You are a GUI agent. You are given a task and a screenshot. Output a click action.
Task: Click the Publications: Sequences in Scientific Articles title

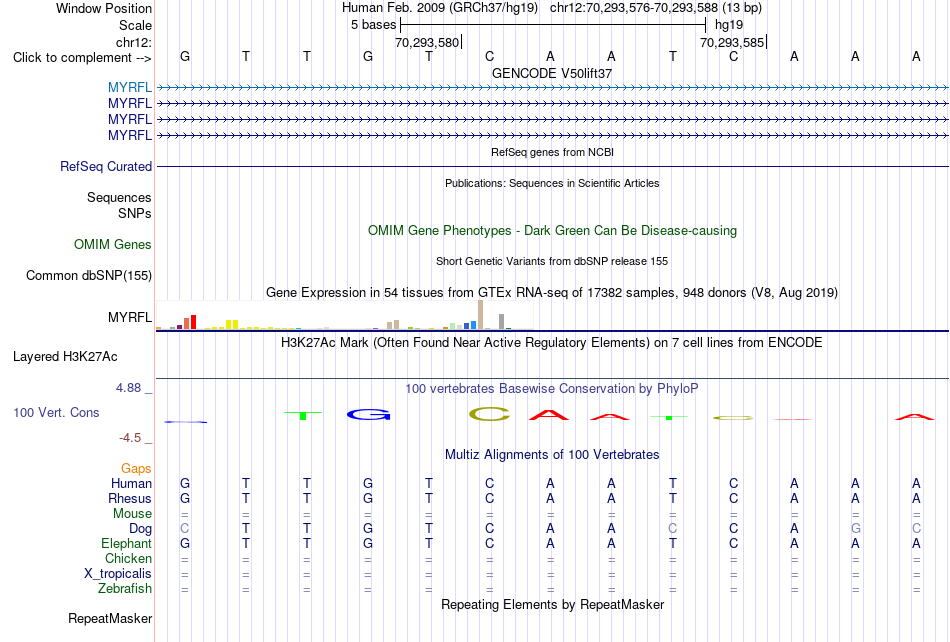(552, 183)
